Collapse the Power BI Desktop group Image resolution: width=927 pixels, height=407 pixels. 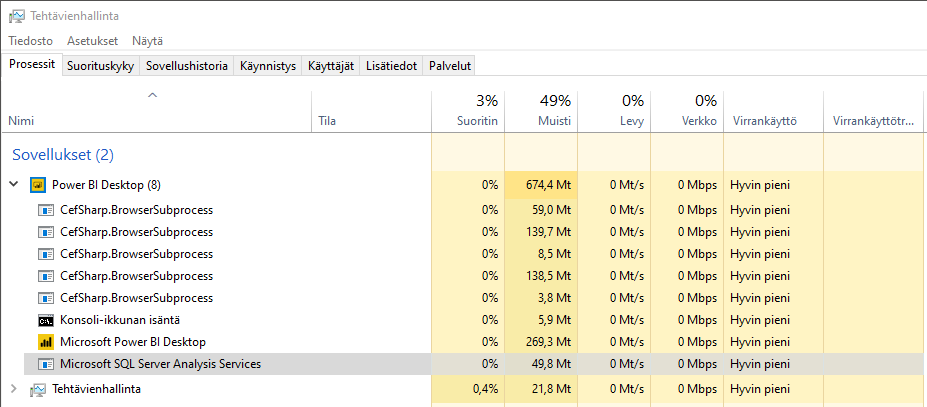[x=14, y=185]
